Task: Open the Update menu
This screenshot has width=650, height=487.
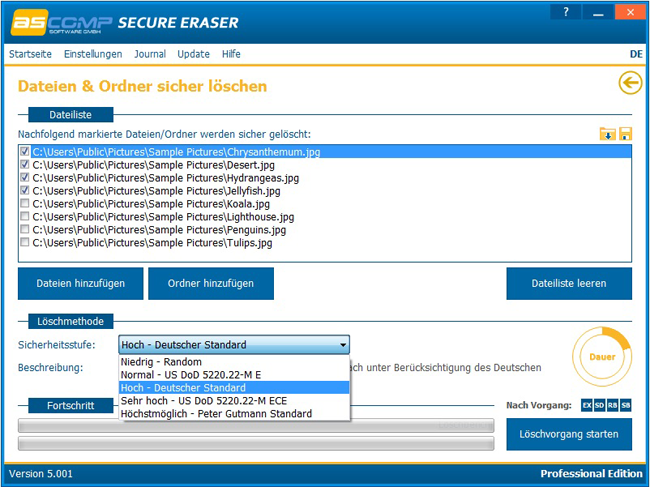Action: pos(194,54)
